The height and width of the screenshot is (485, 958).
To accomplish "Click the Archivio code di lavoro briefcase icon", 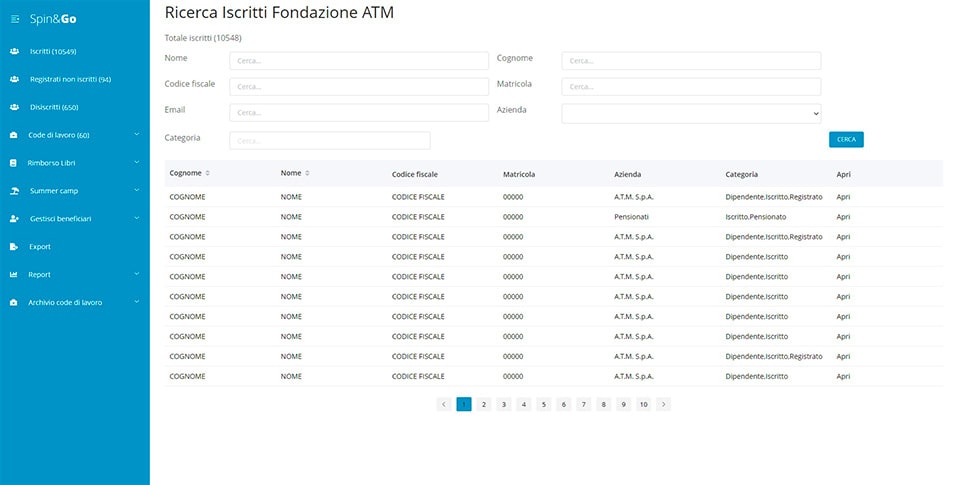I will (13, 302).
